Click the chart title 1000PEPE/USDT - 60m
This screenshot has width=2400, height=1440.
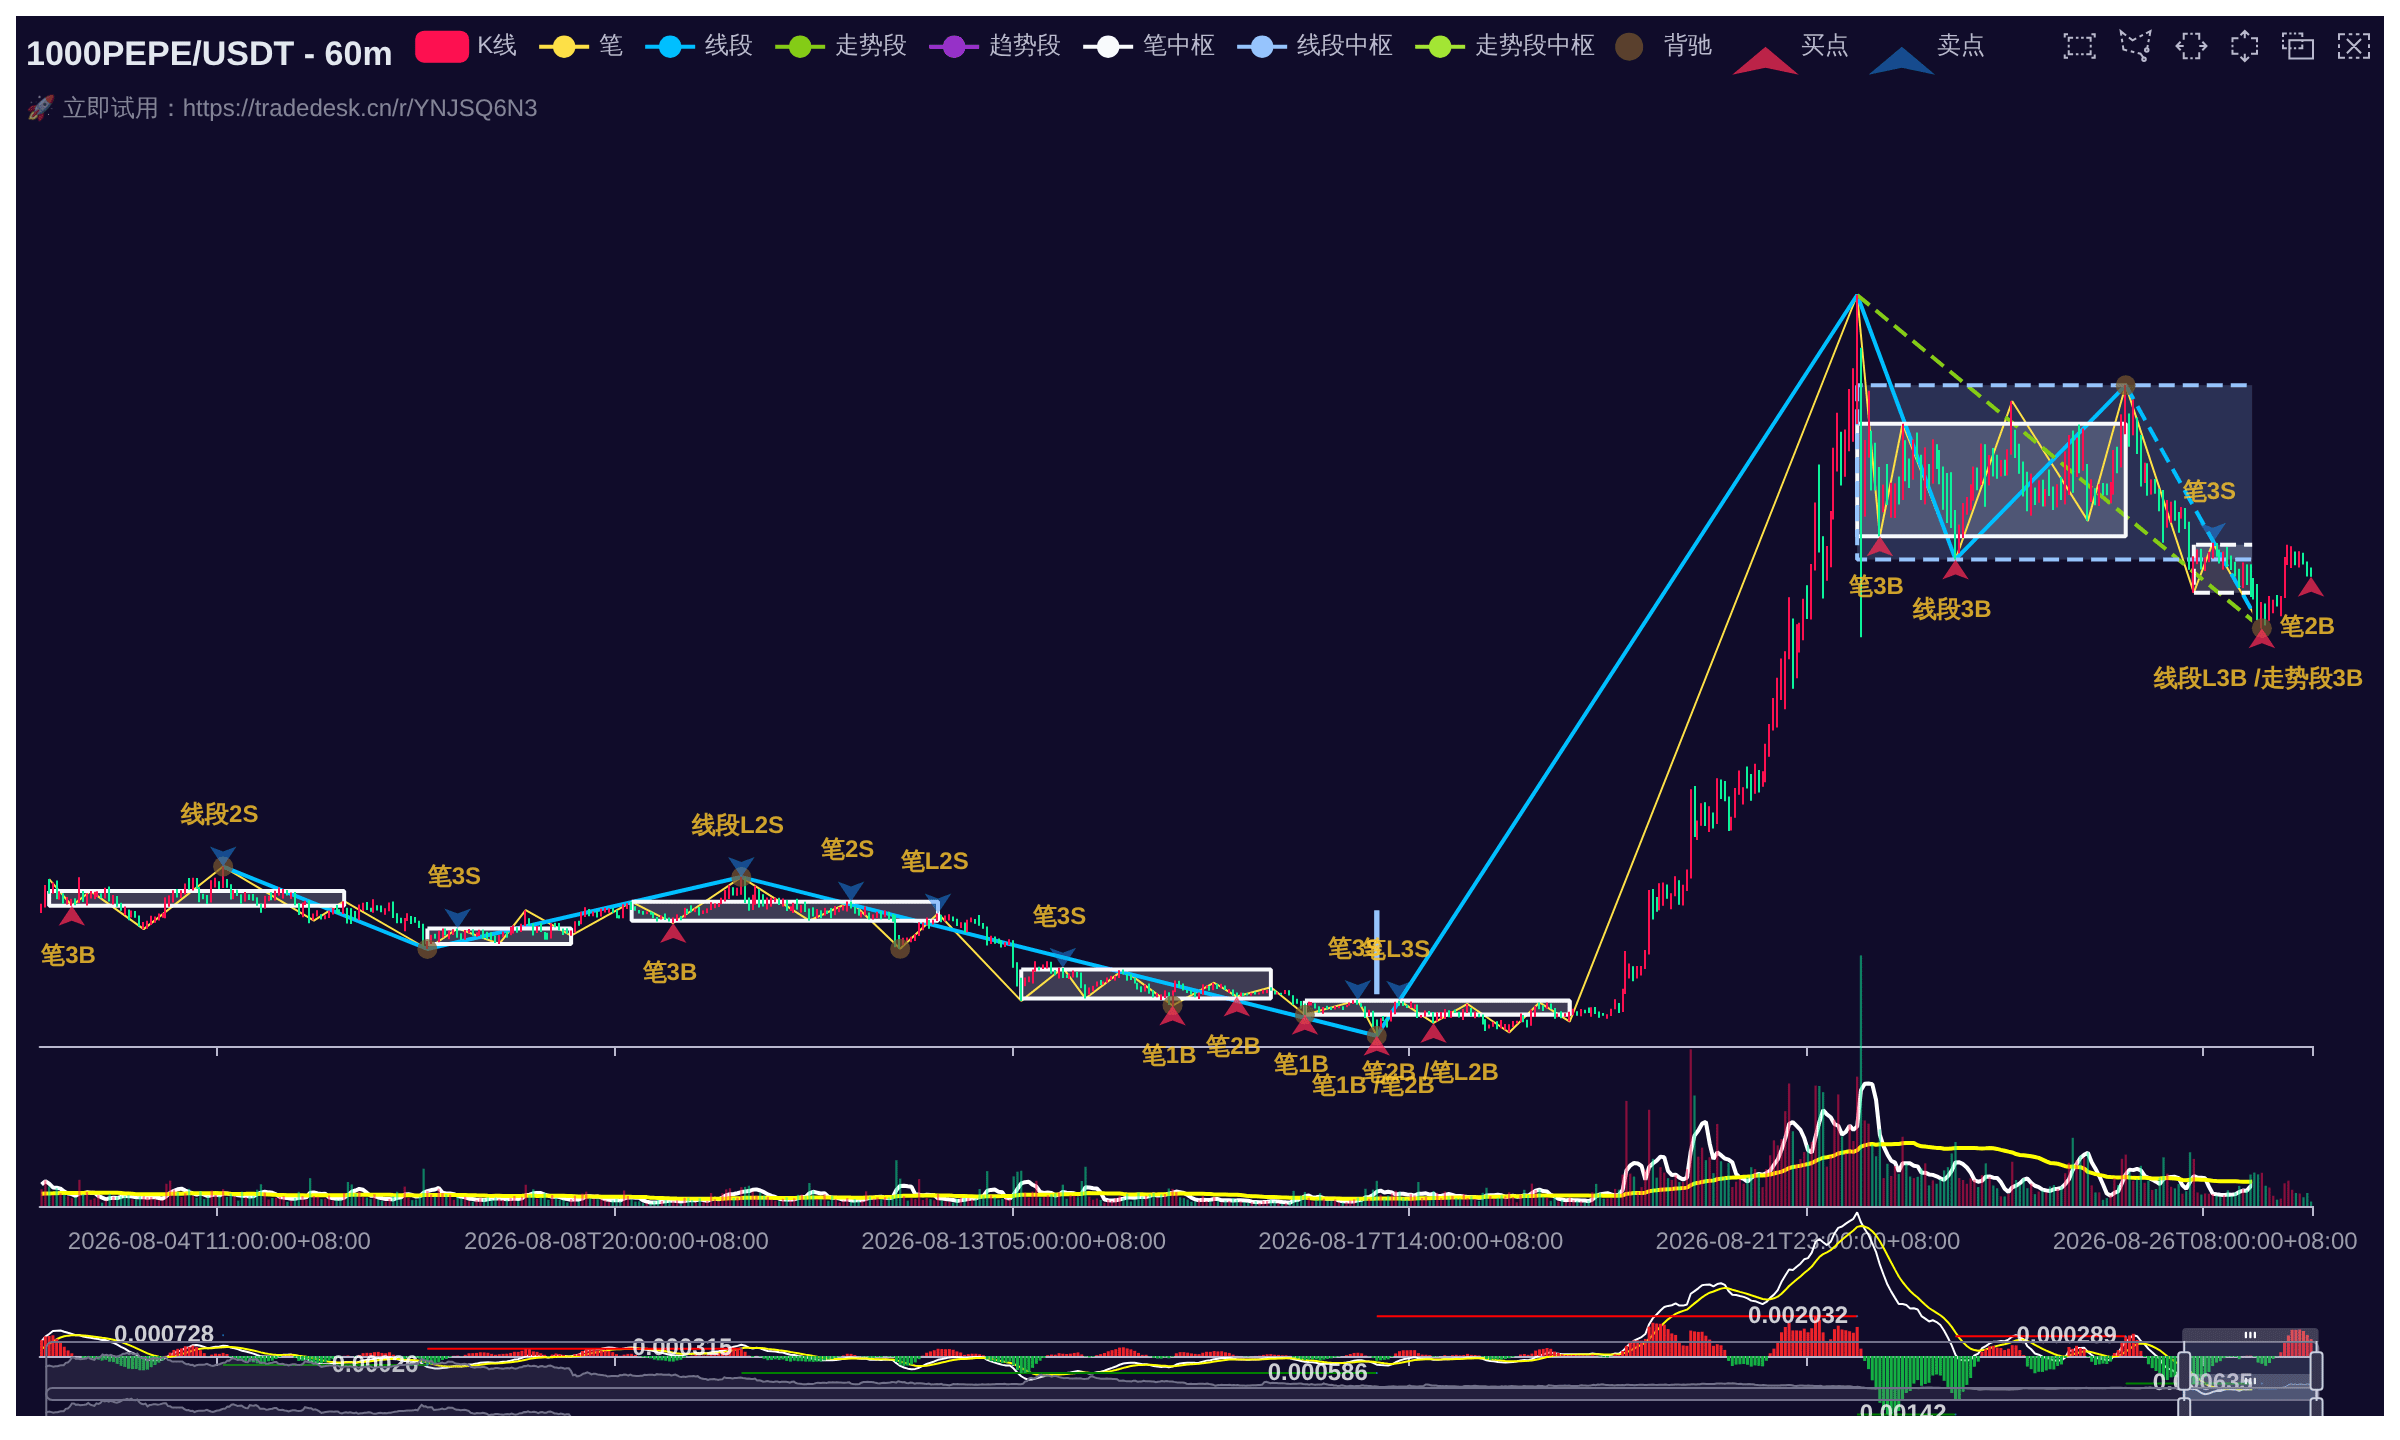[209, 53]
